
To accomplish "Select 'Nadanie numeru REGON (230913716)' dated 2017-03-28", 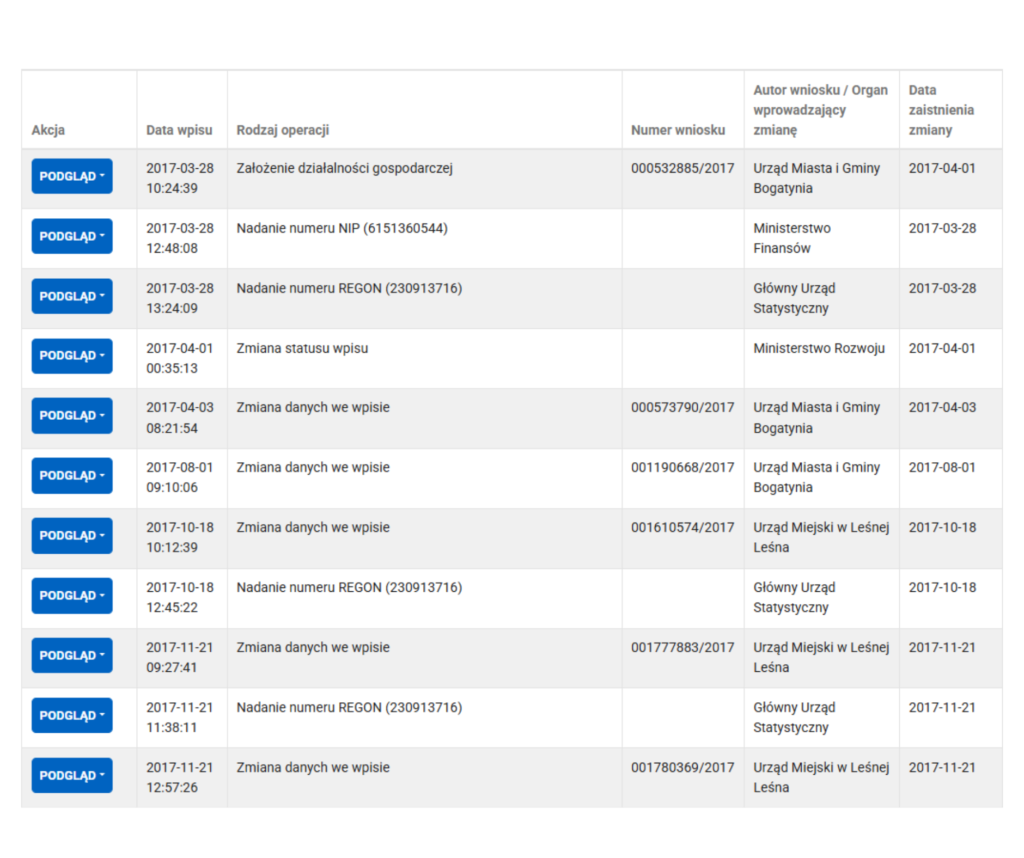I will click(x=349, y=289).
